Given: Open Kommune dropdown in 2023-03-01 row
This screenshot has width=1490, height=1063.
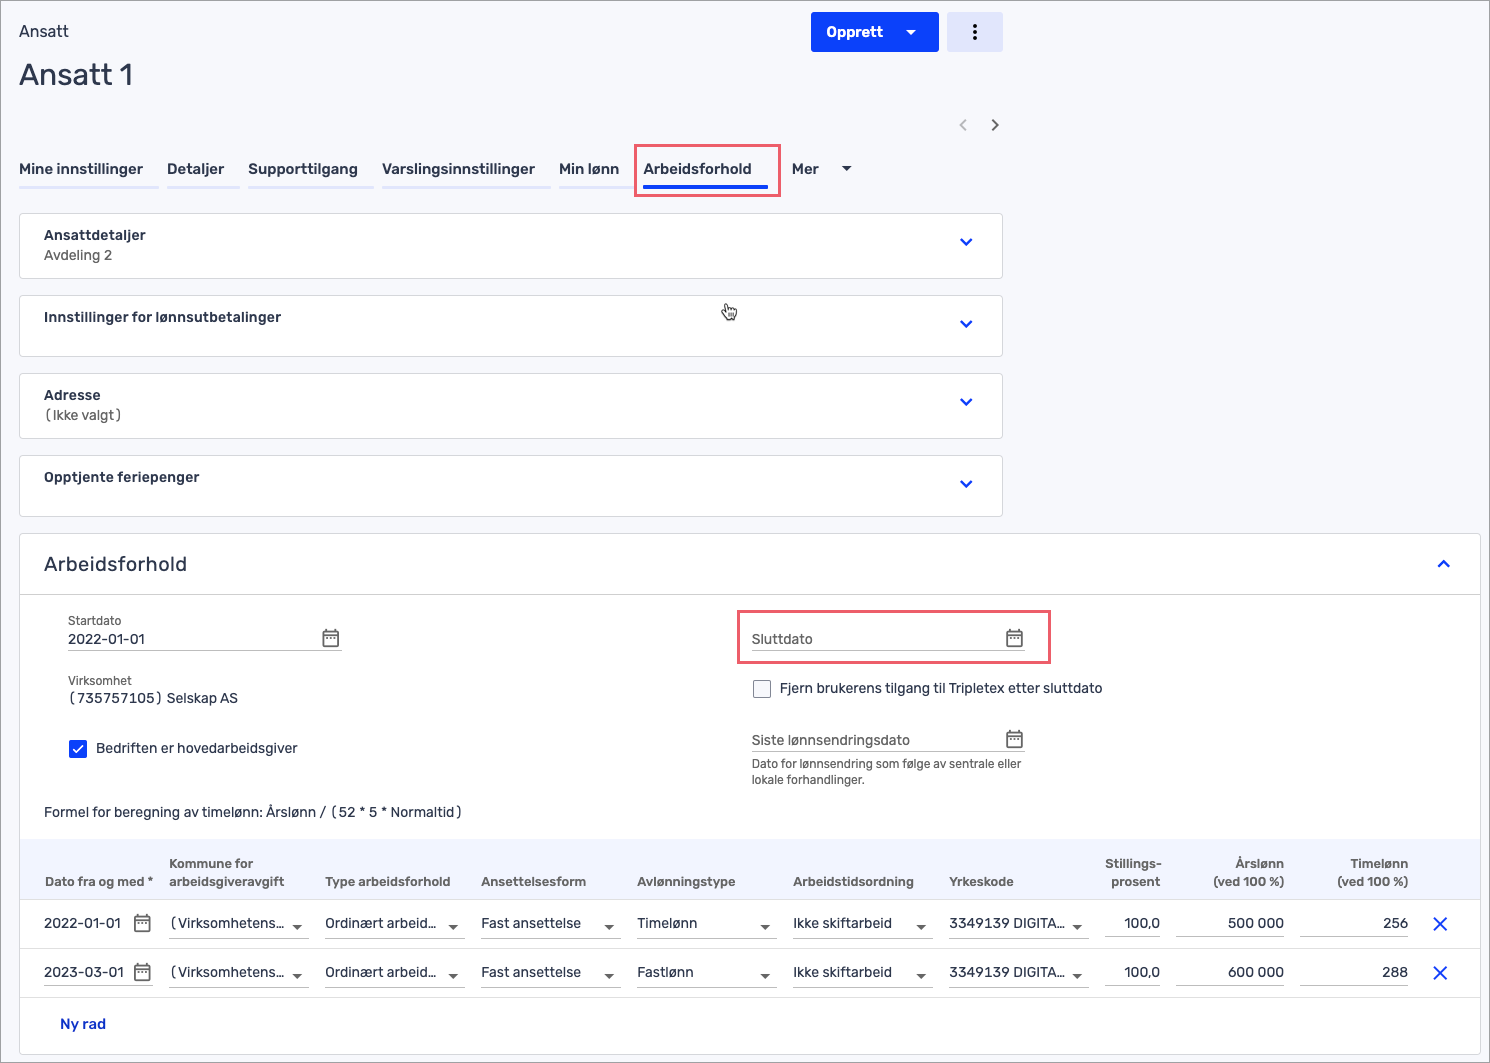Looking at the screenshot, I should pyautogui.click(x=237, y=973).
